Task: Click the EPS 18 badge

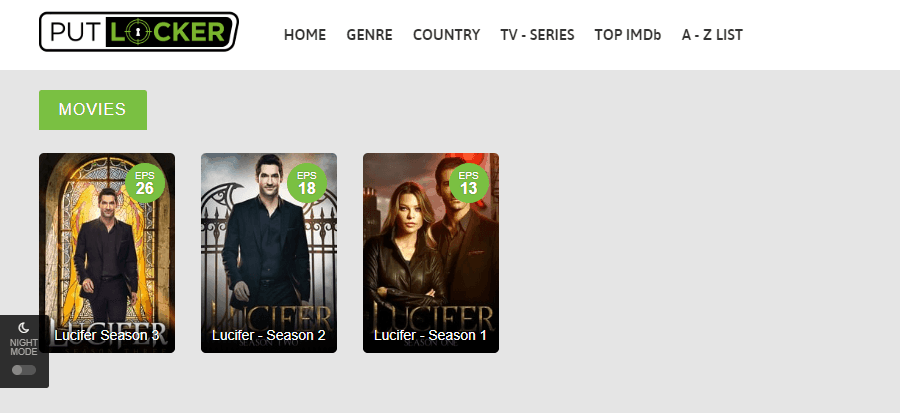Action: point(307,183)
